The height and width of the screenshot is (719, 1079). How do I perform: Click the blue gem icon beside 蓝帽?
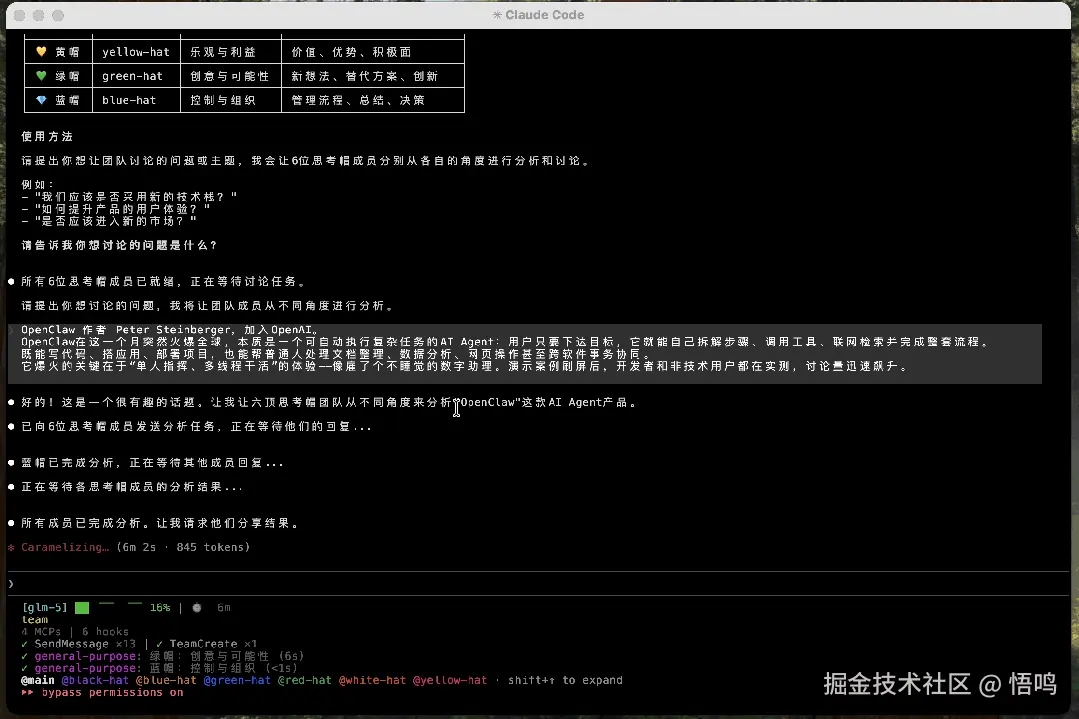click(x=41, y=100)
